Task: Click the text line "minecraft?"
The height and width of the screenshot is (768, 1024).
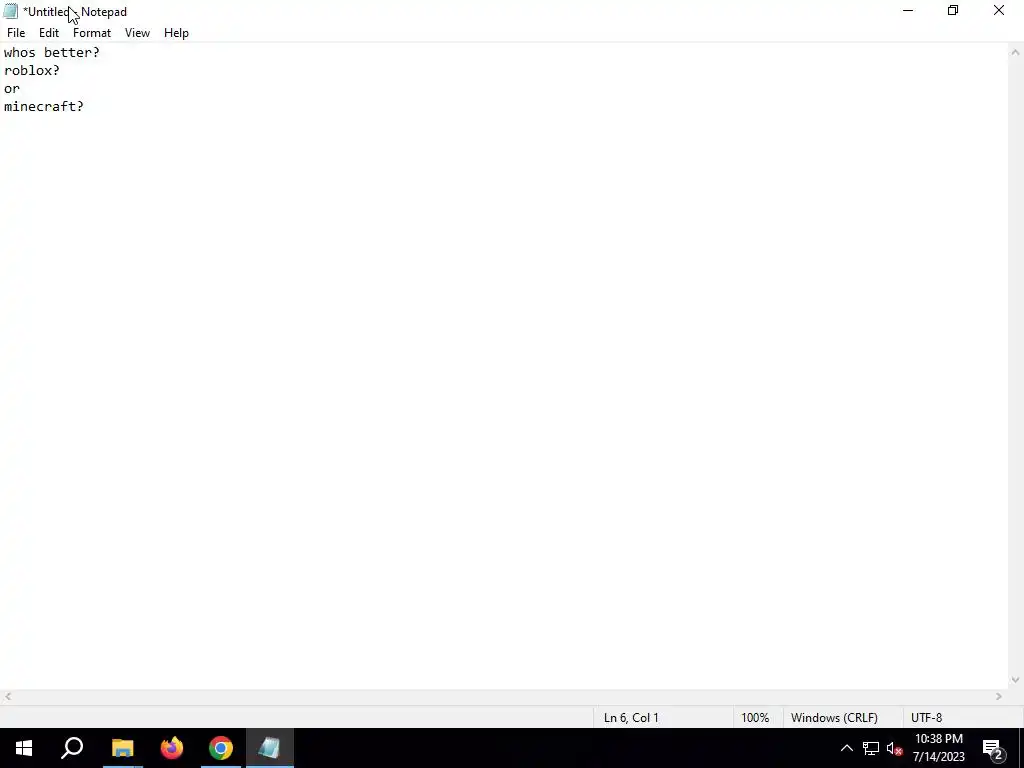Action: pyautogui.click(x=44, y=106)
